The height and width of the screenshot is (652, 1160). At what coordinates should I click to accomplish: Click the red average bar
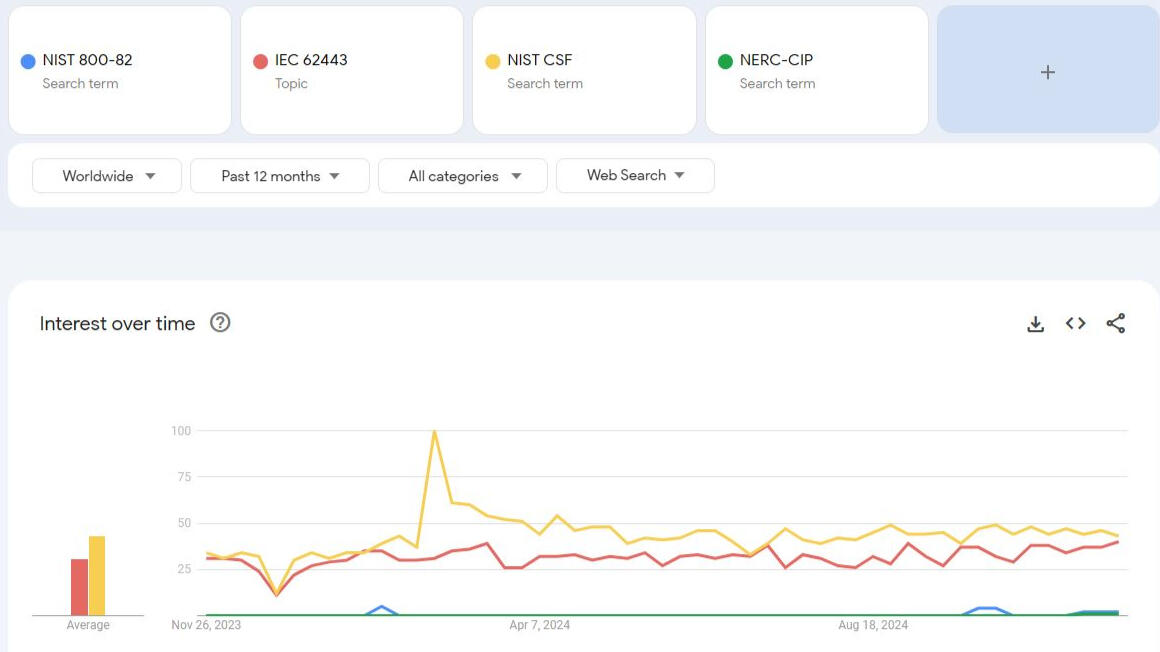[x=79, y=587]
